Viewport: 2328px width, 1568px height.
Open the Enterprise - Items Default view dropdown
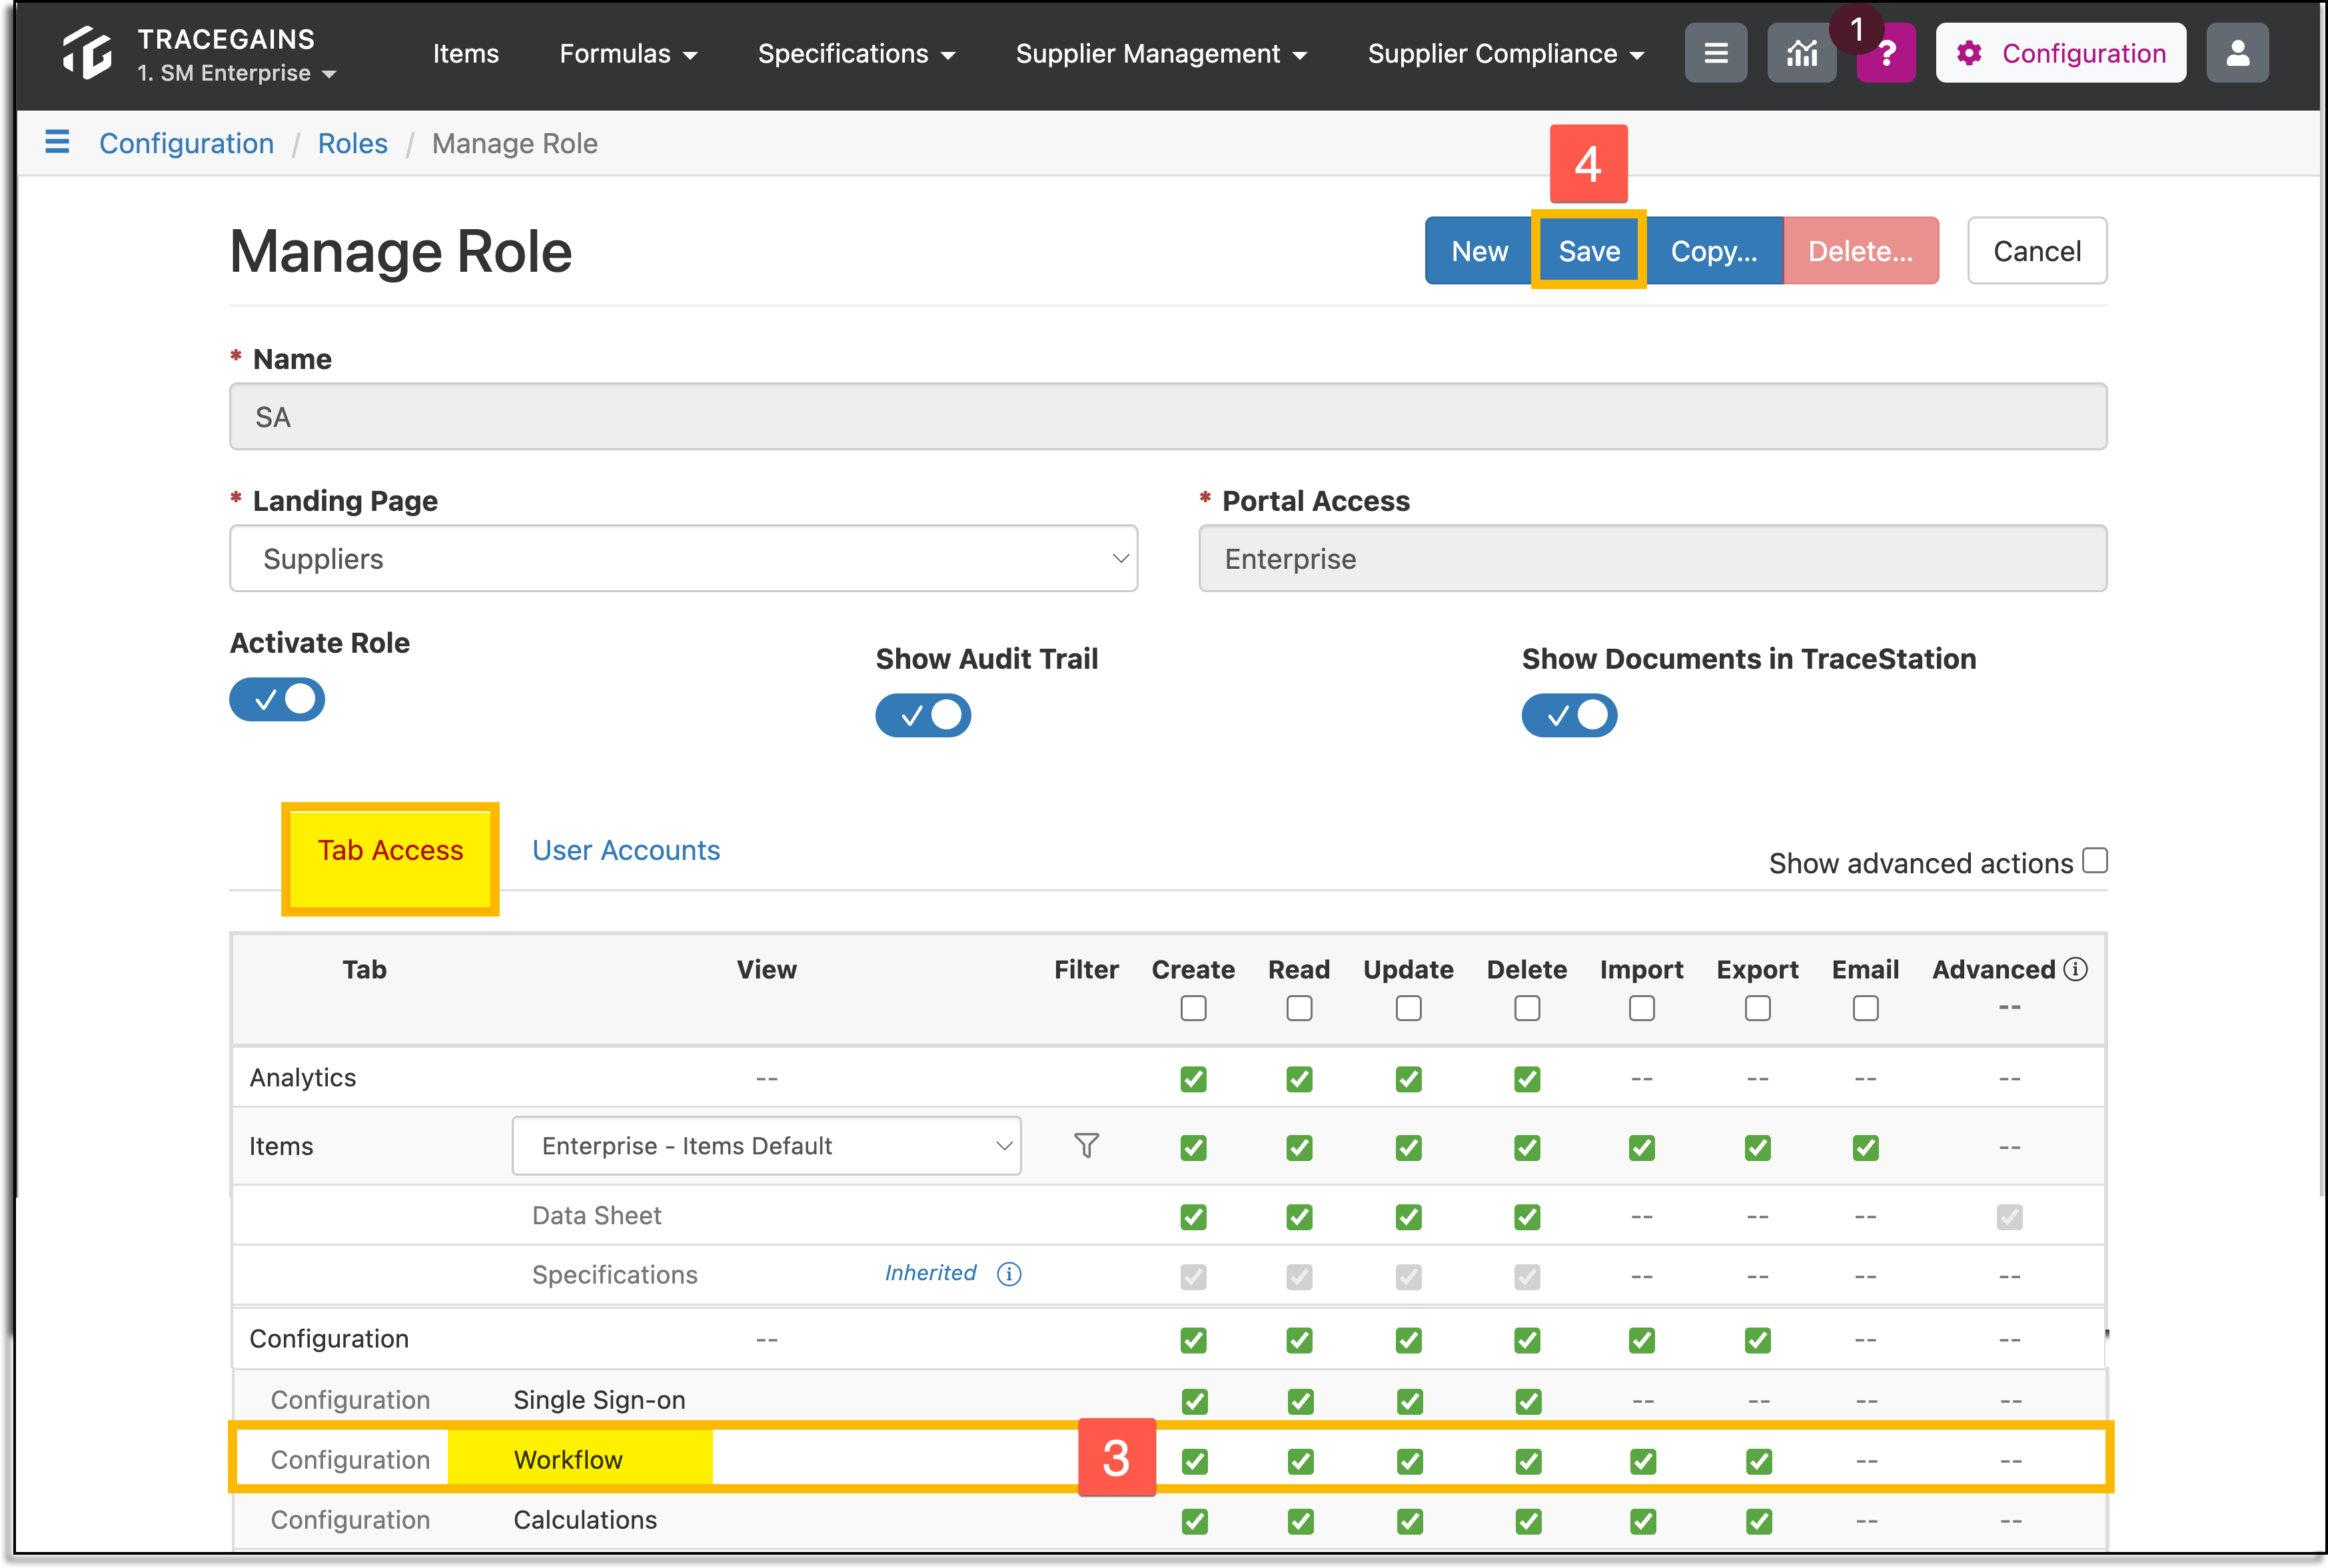click(x=767, y=1145)
